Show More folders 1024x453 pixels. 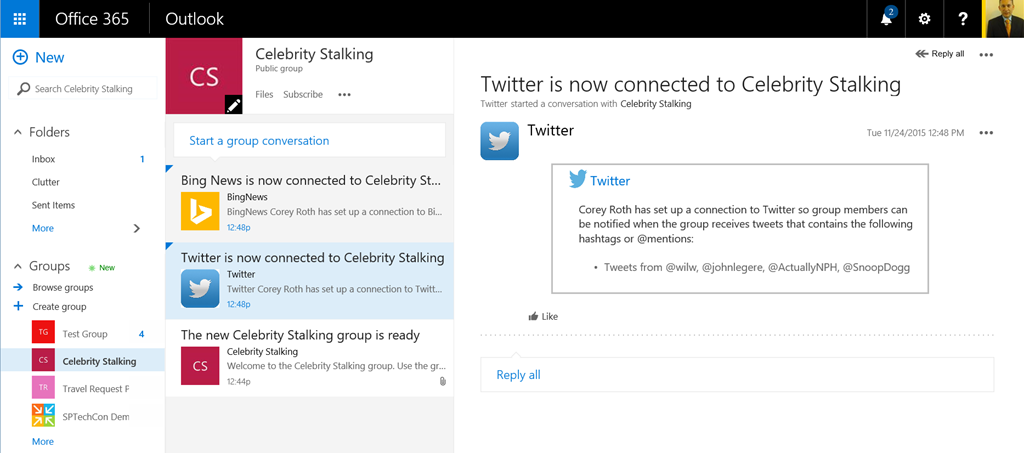point(43,228)
